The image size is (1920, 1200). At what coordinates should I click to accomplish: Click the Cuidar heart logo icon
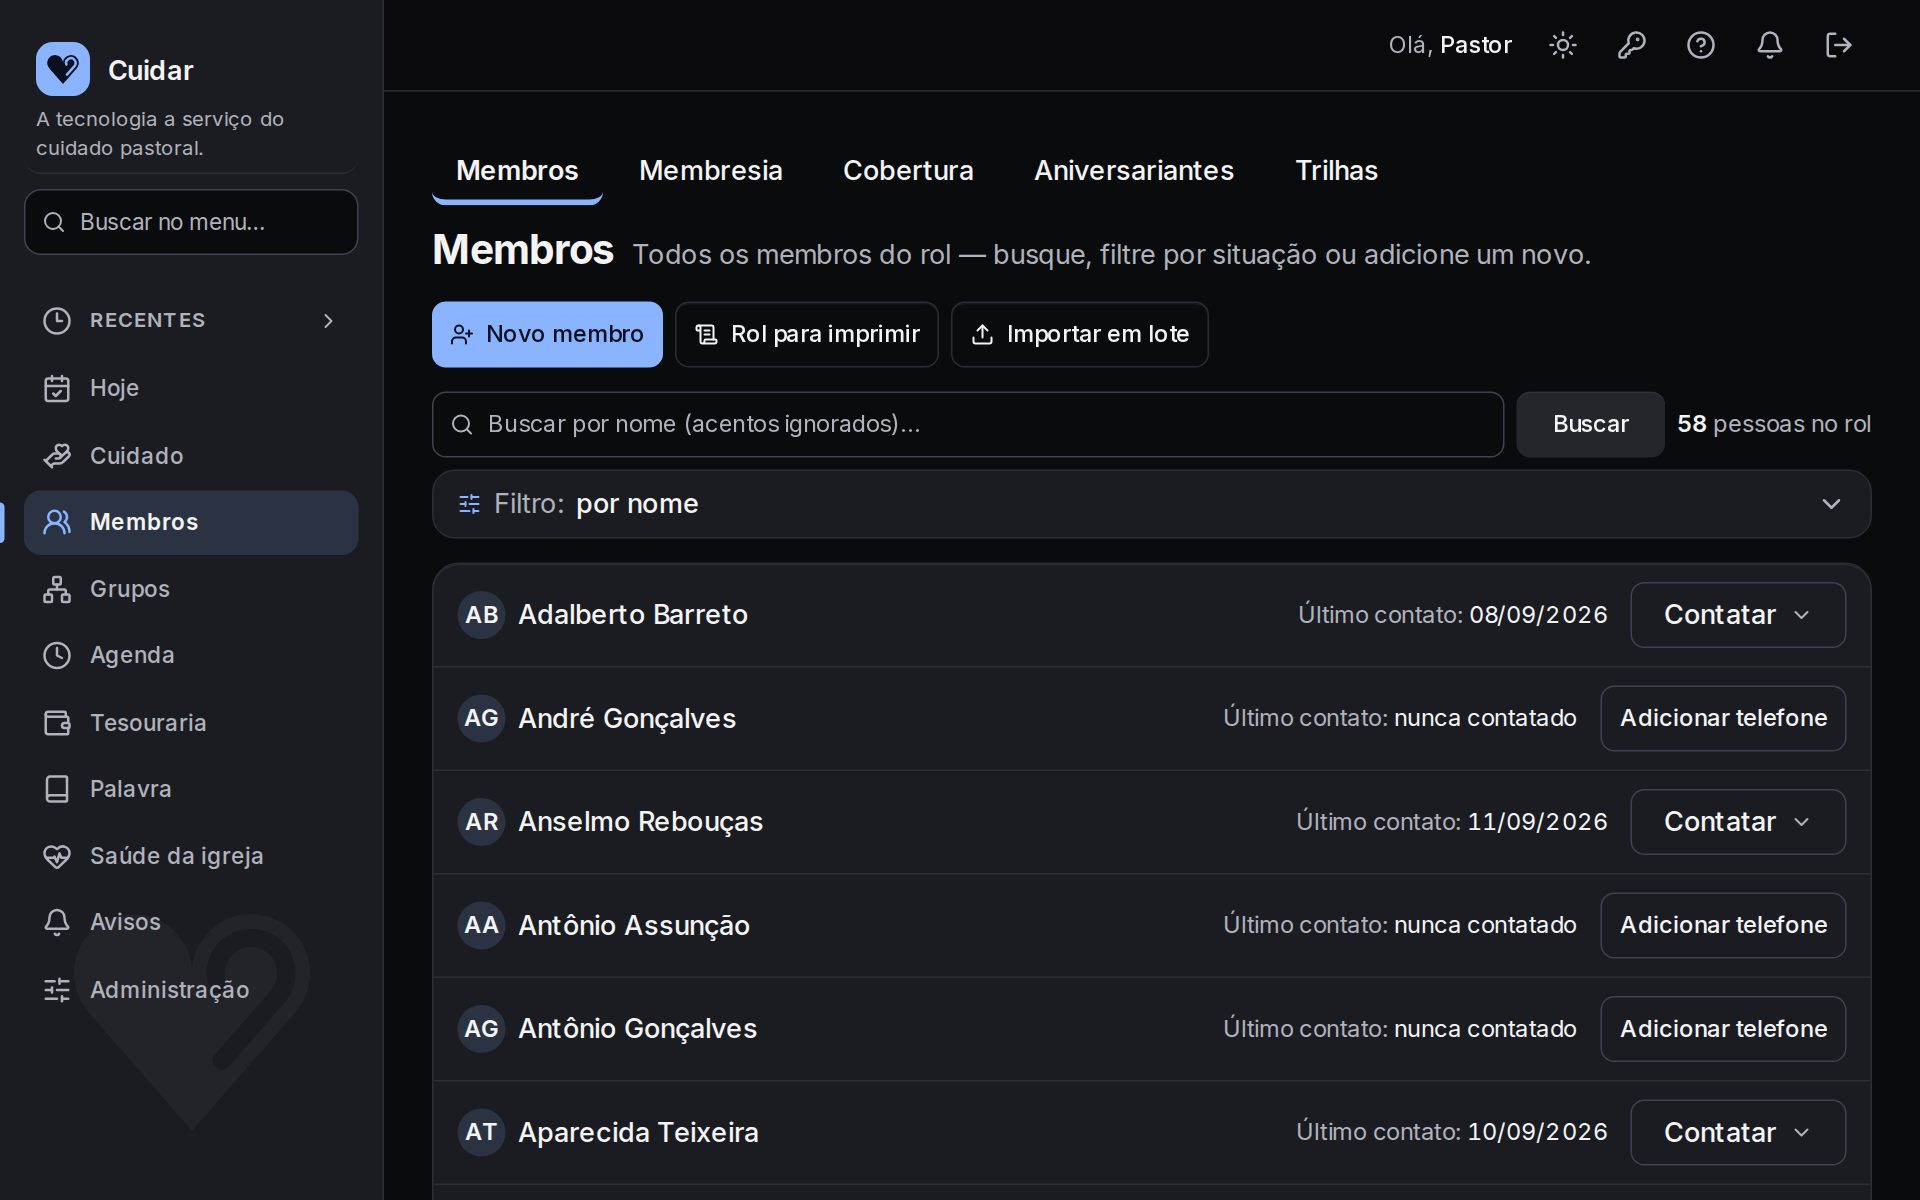[x=63, y=69]
